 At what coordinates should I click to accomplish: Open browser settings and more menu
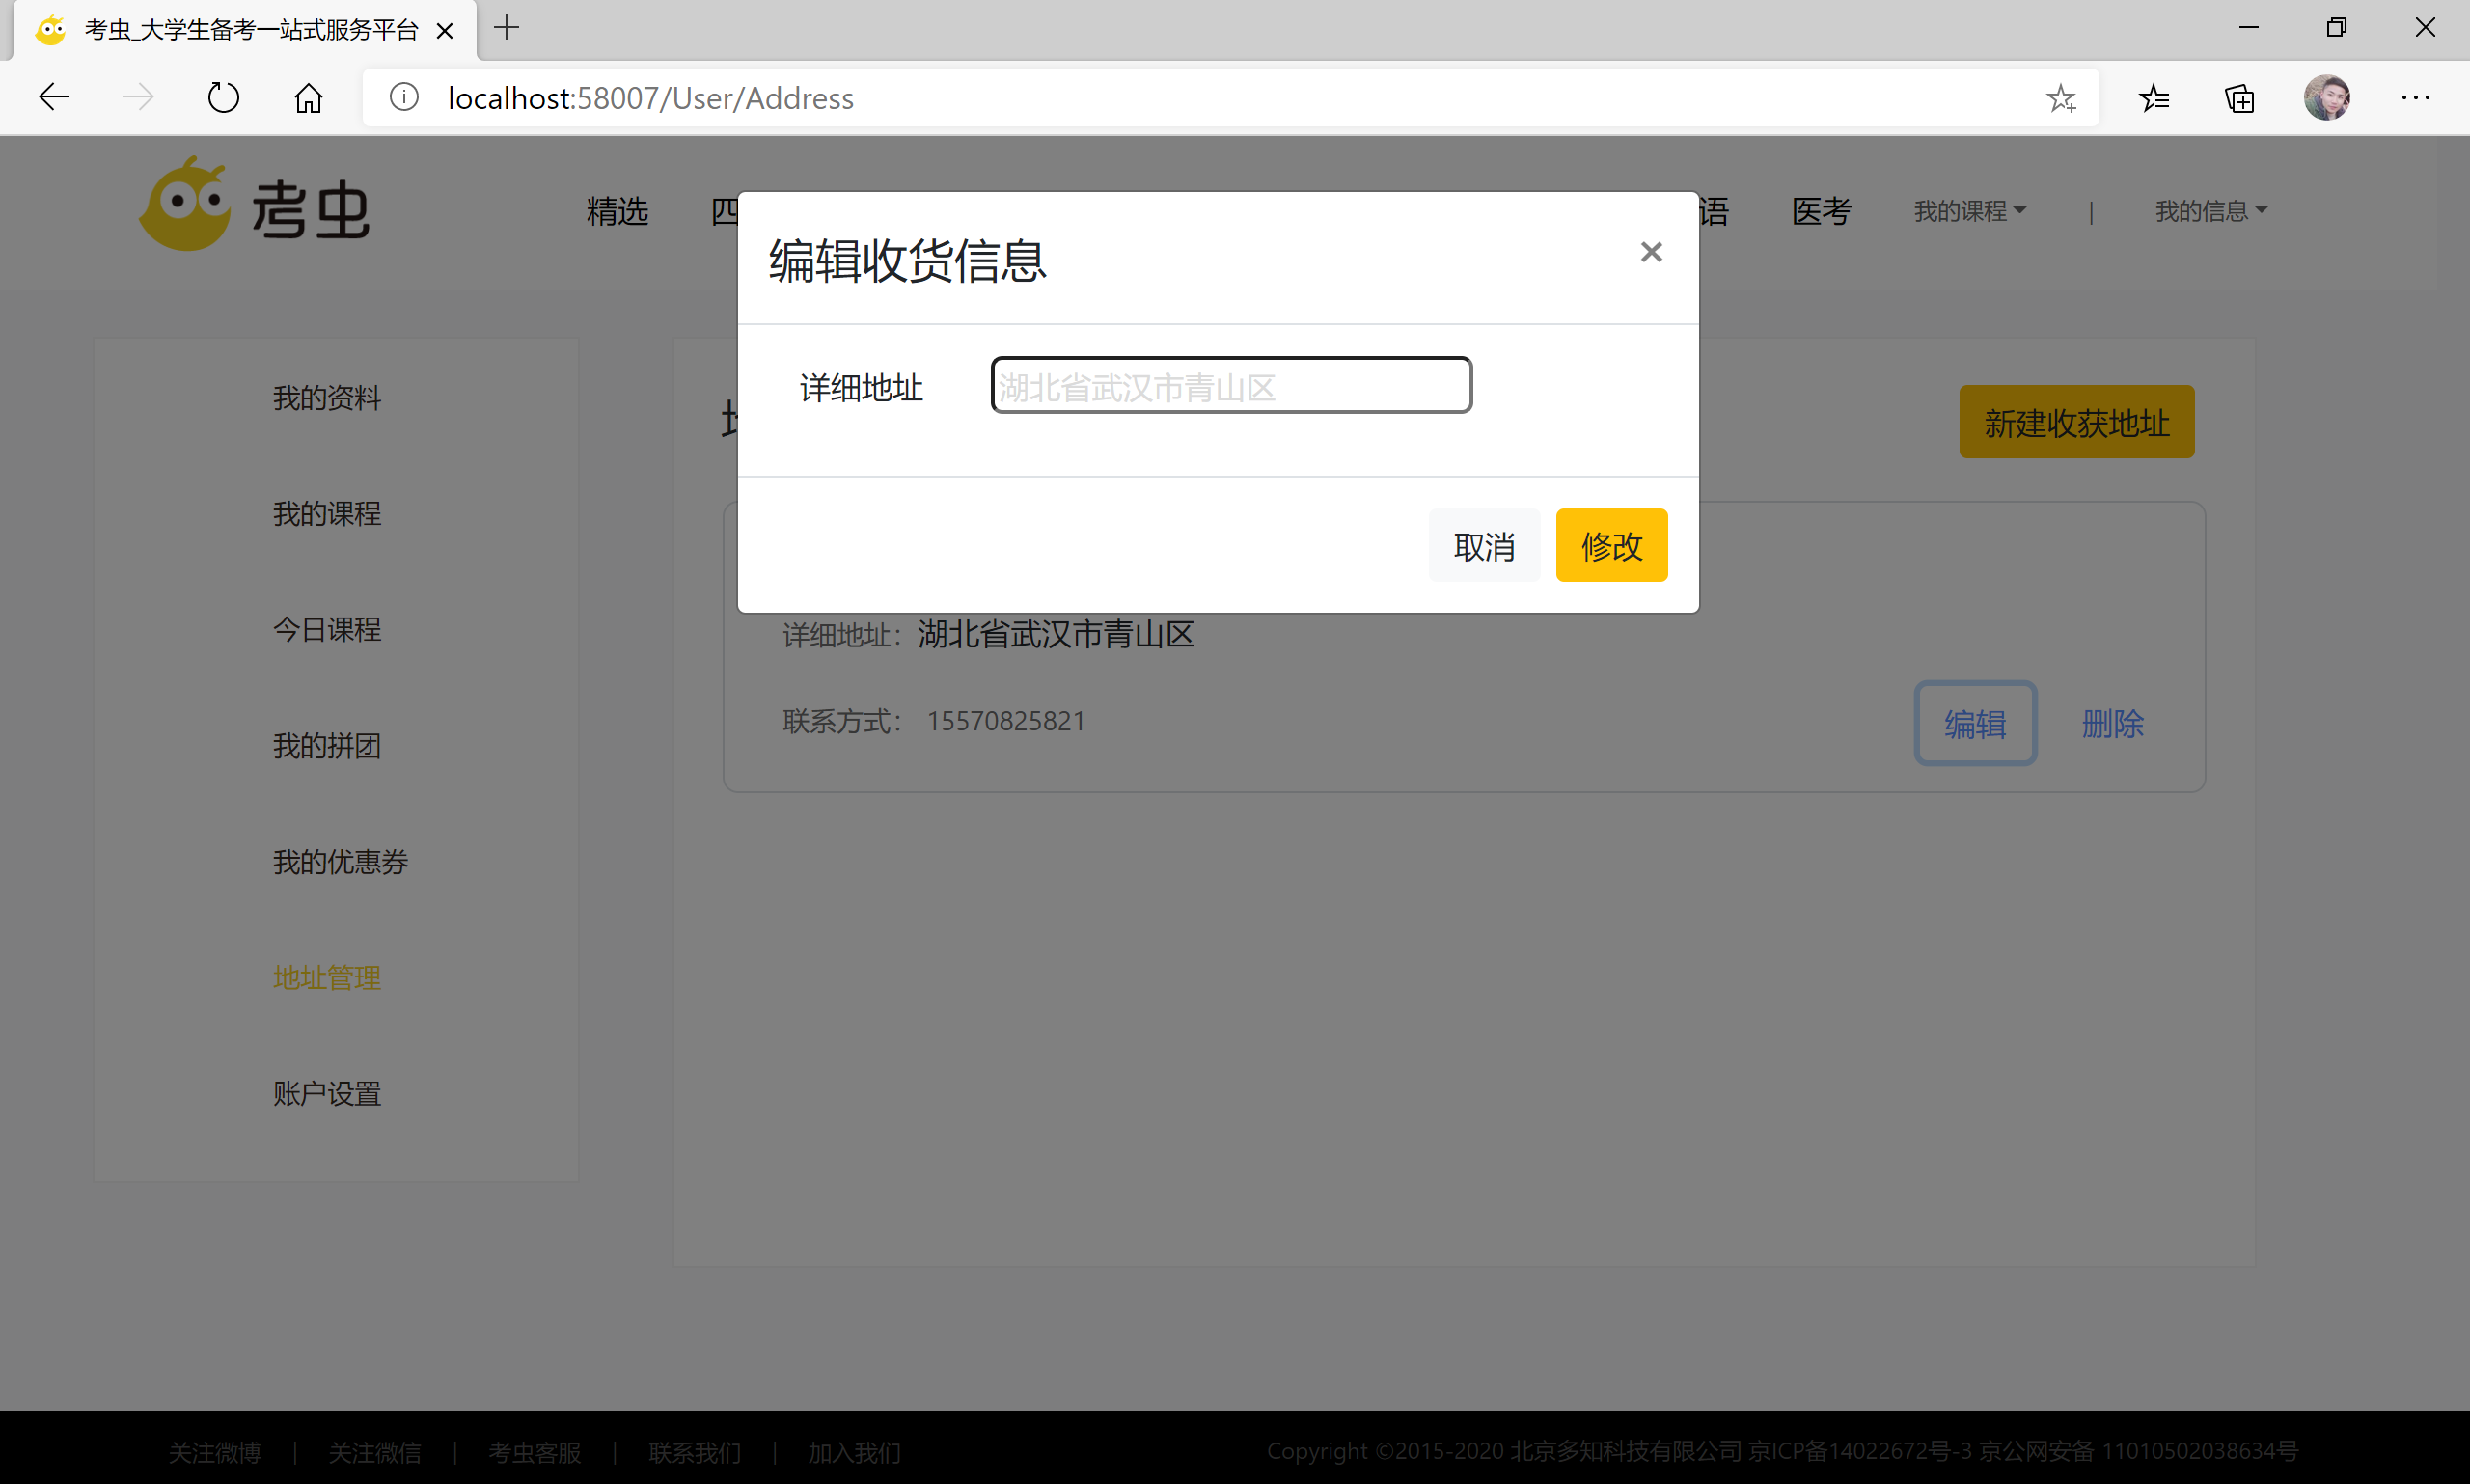(2415, 98)
